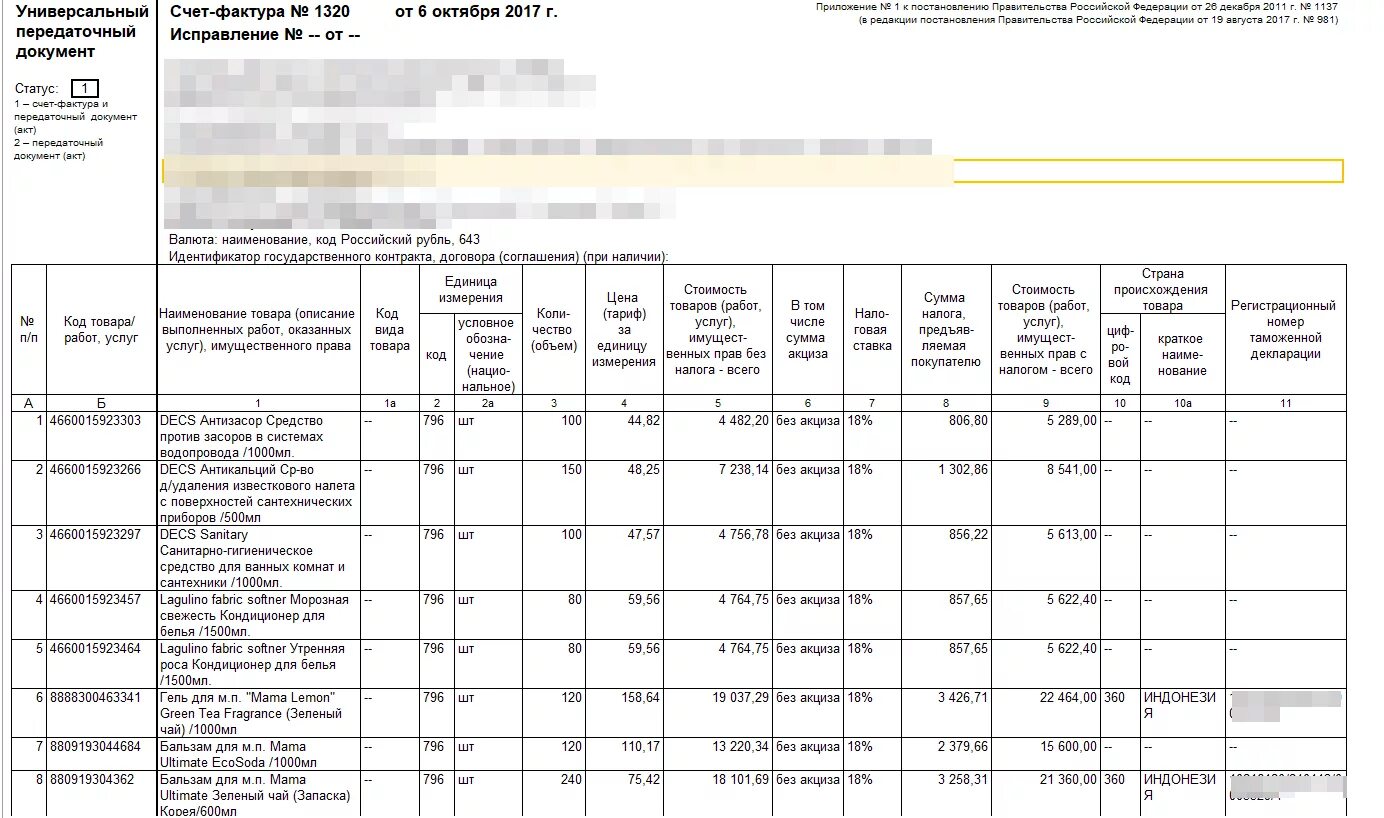Click the line 'Исправление № -- от --'
Viewport: 1384px width, 818px height.
[x=265, y=35]
